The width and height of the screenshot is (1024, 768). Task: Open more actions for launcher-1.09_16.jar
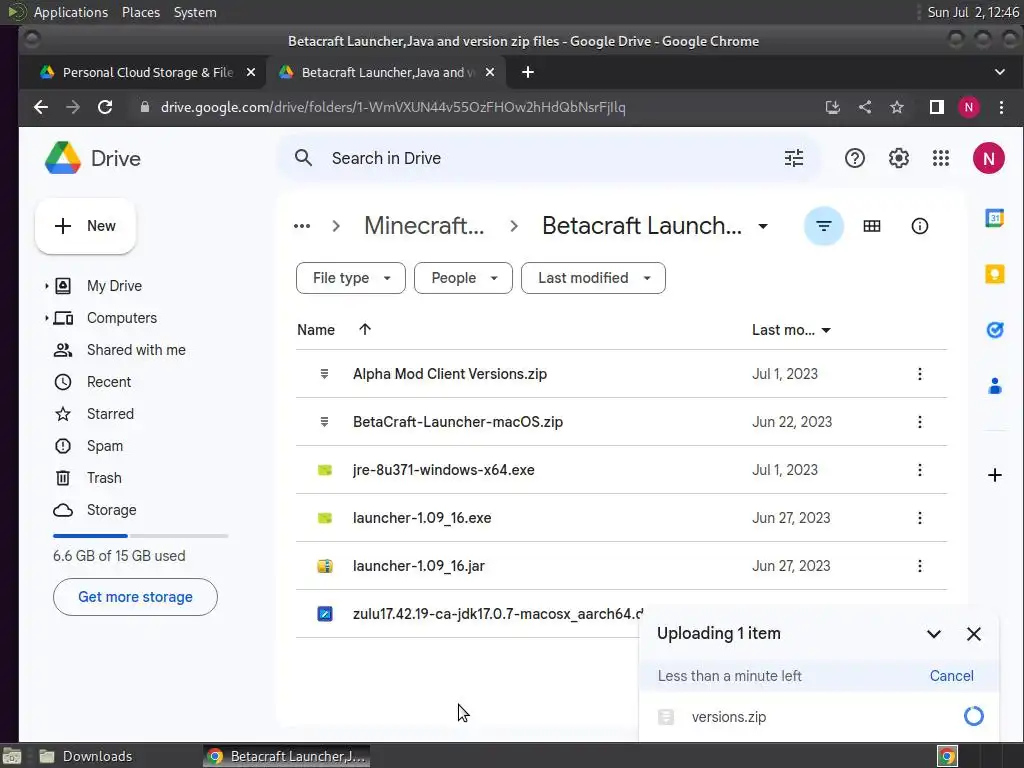coord(920,566)
